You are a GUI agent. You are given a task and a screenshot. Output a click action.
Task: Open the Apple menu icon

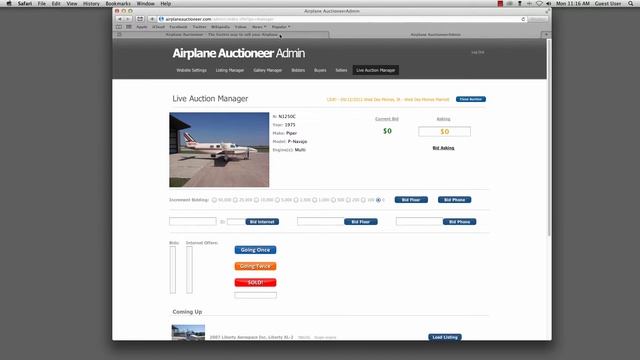[9, 3]
